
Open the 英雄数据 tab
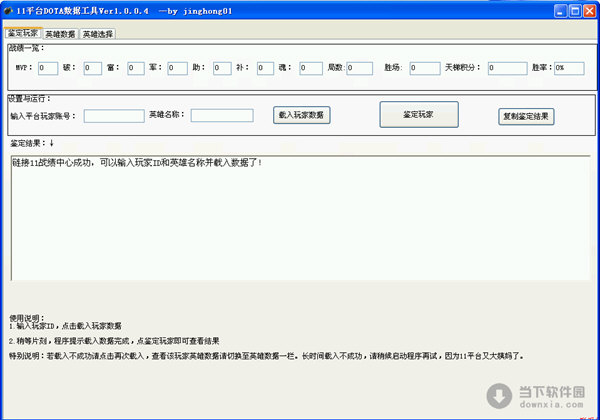point(60,34)
